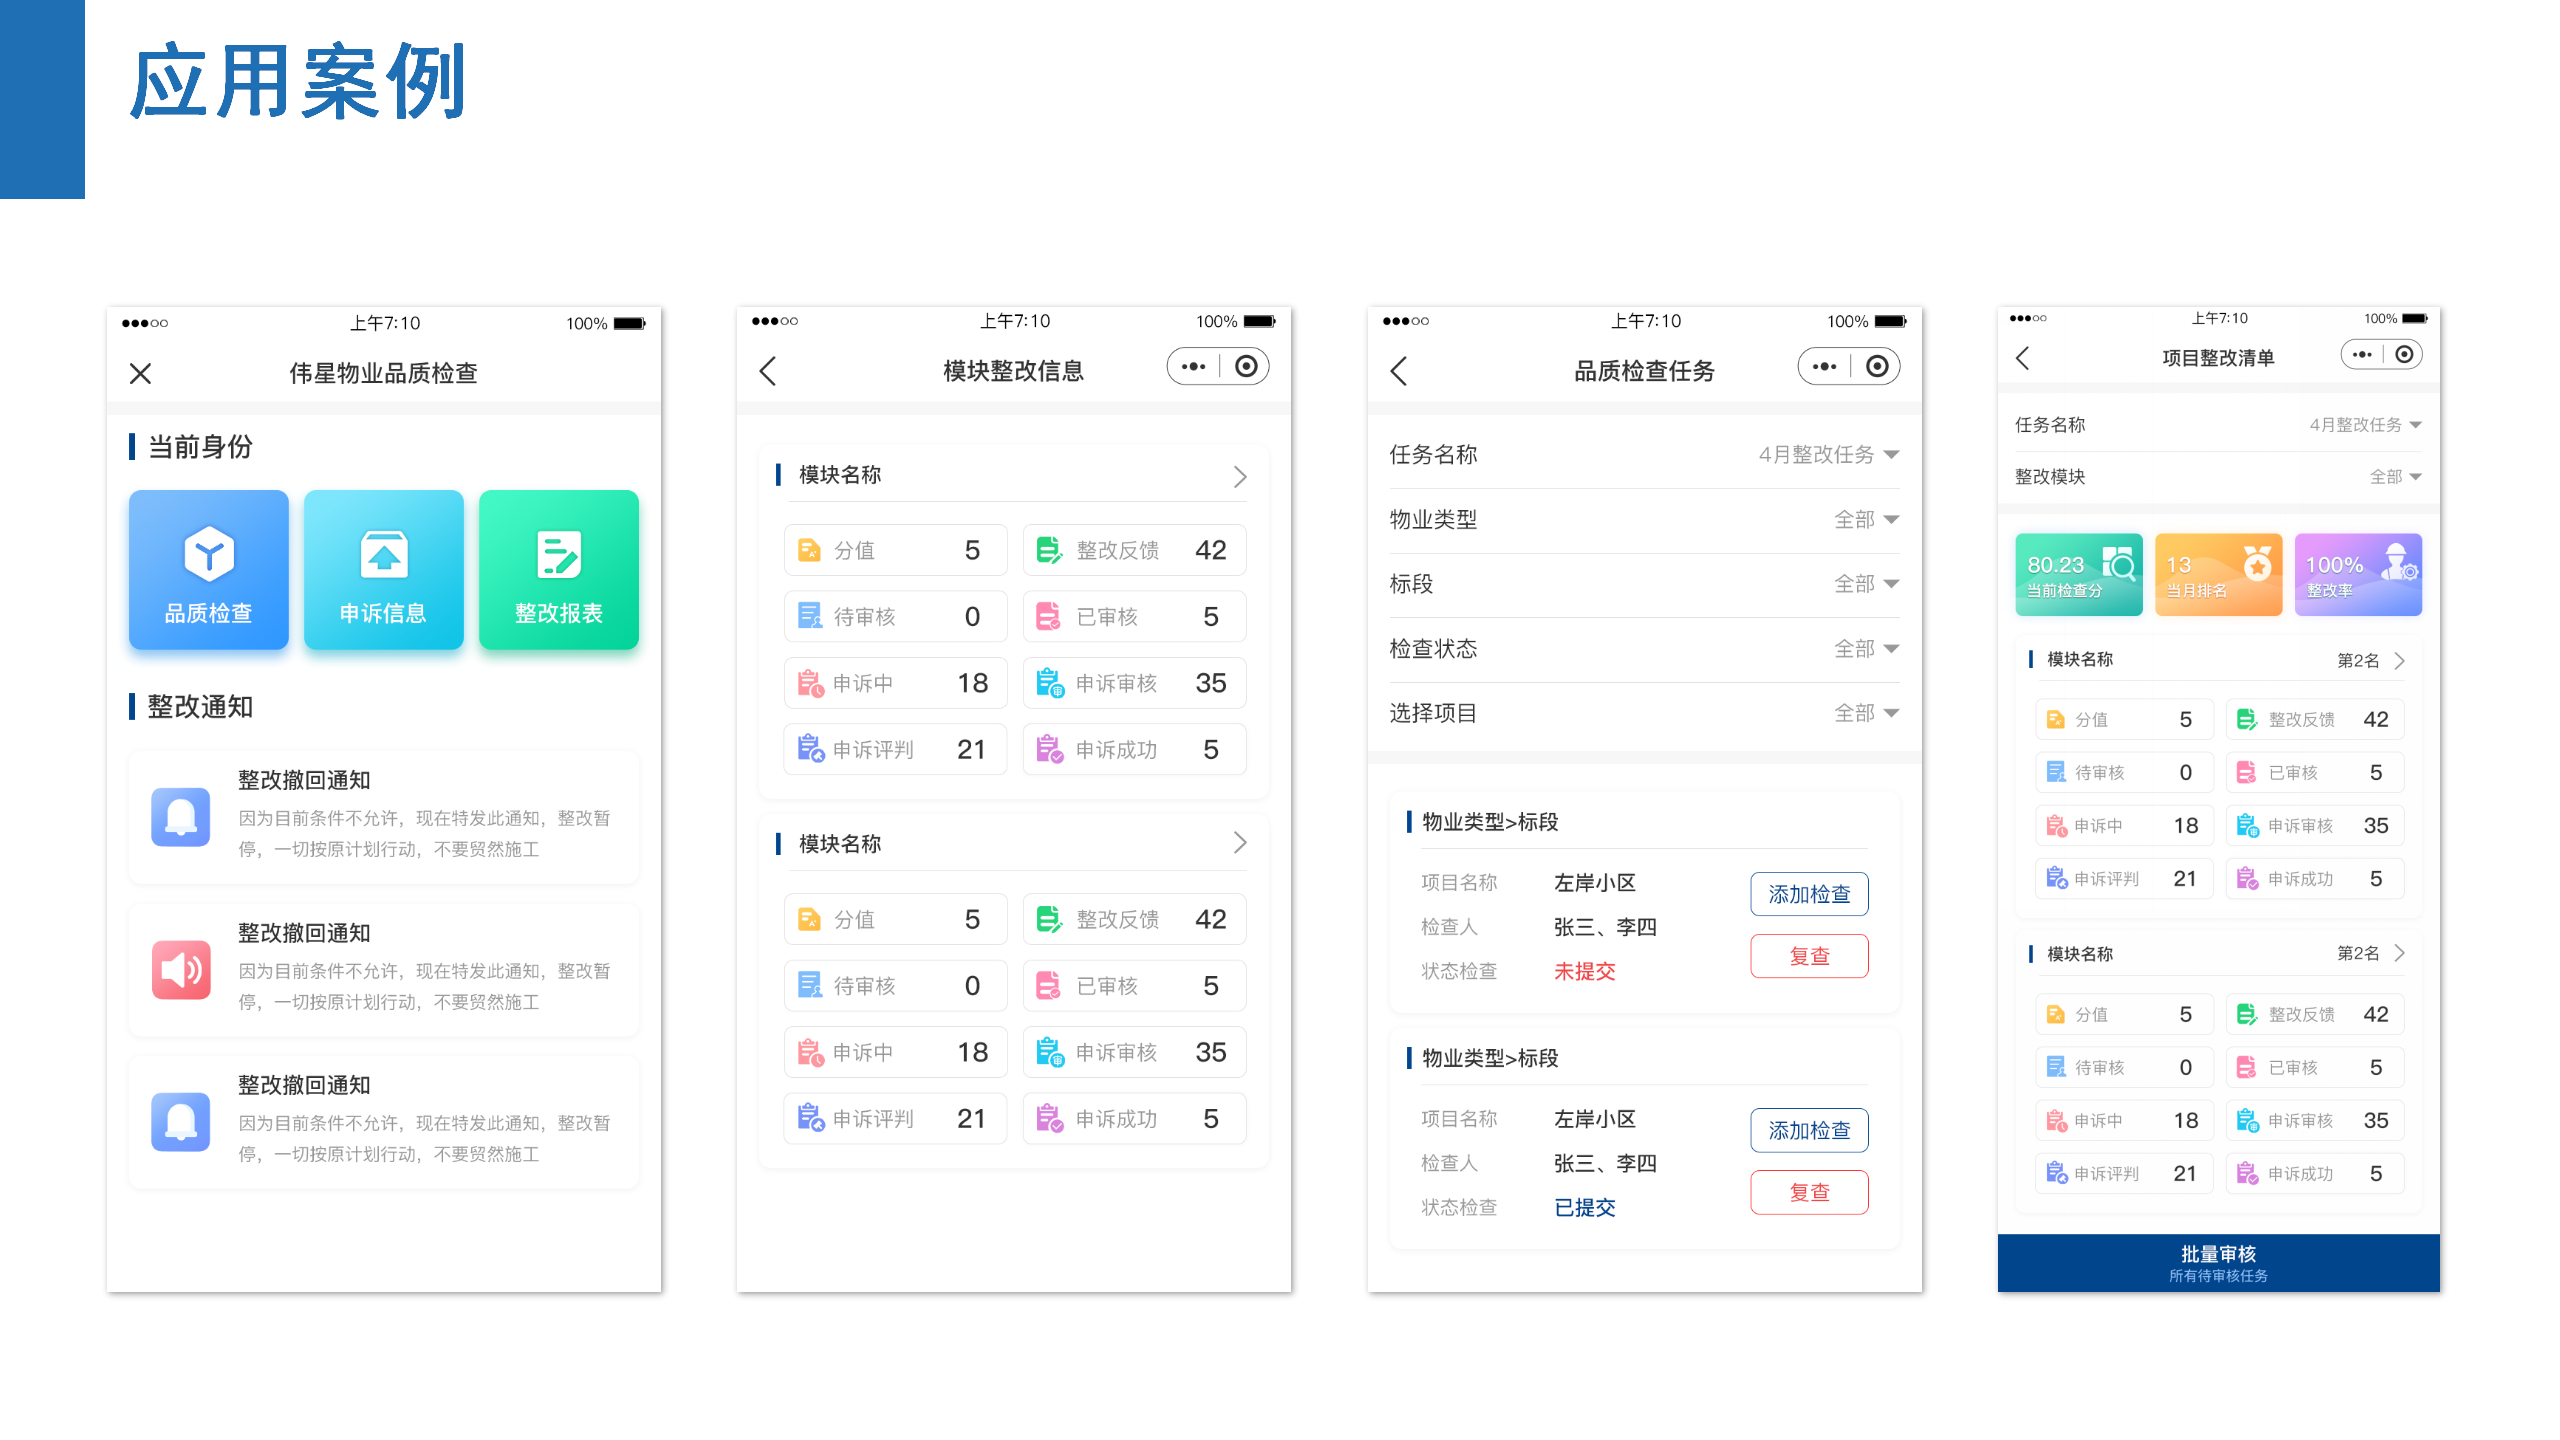Open the 整改报表 module icon
The image size is (2560, 1440).
pyautogui.click(x=558, y=570)
